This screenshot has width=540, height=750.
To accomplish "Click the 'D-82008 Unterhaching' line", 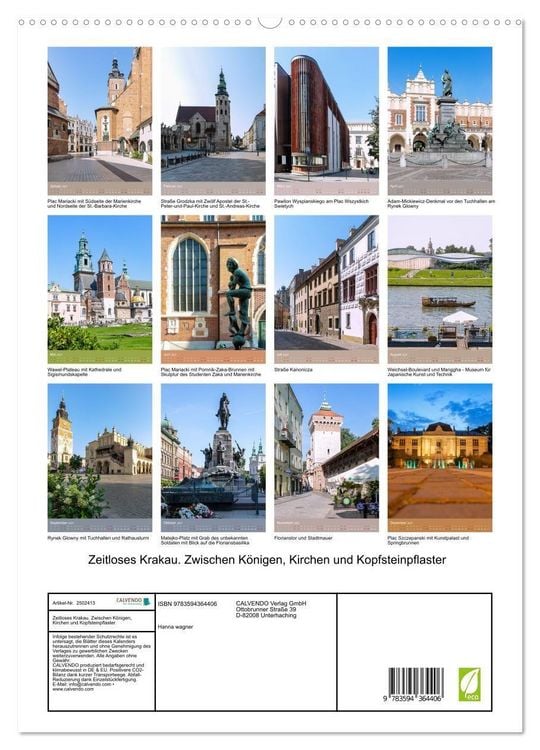I will coord(266,616).
